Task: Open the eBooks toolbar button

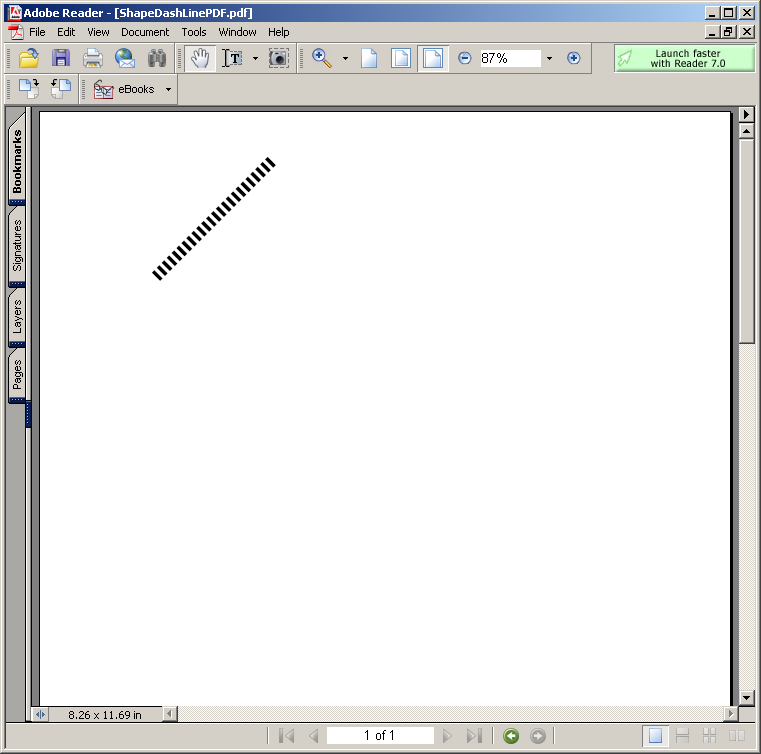Action: [x=124, y=89]
